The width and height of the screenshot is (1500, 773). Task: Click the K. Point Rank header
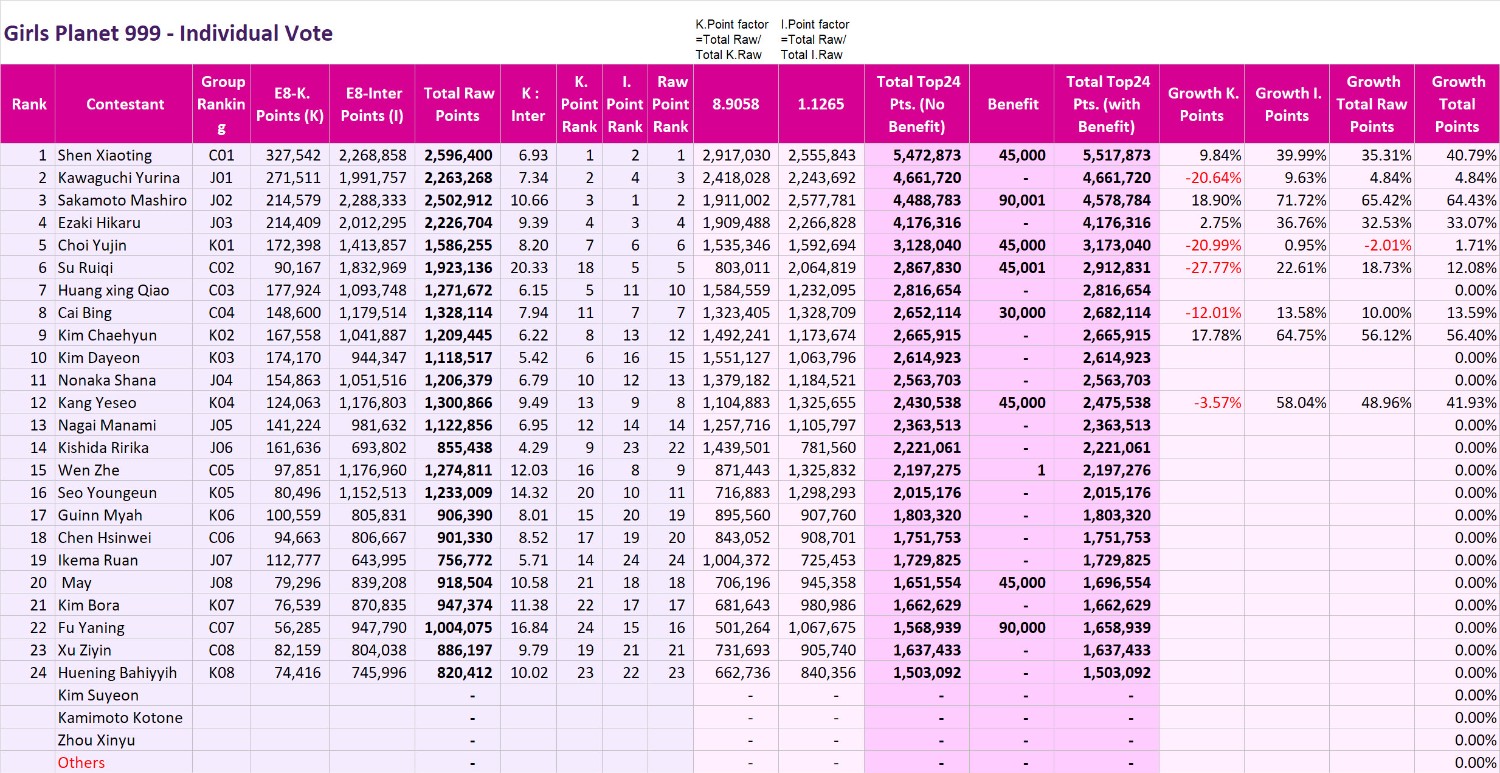click(579, 104)
